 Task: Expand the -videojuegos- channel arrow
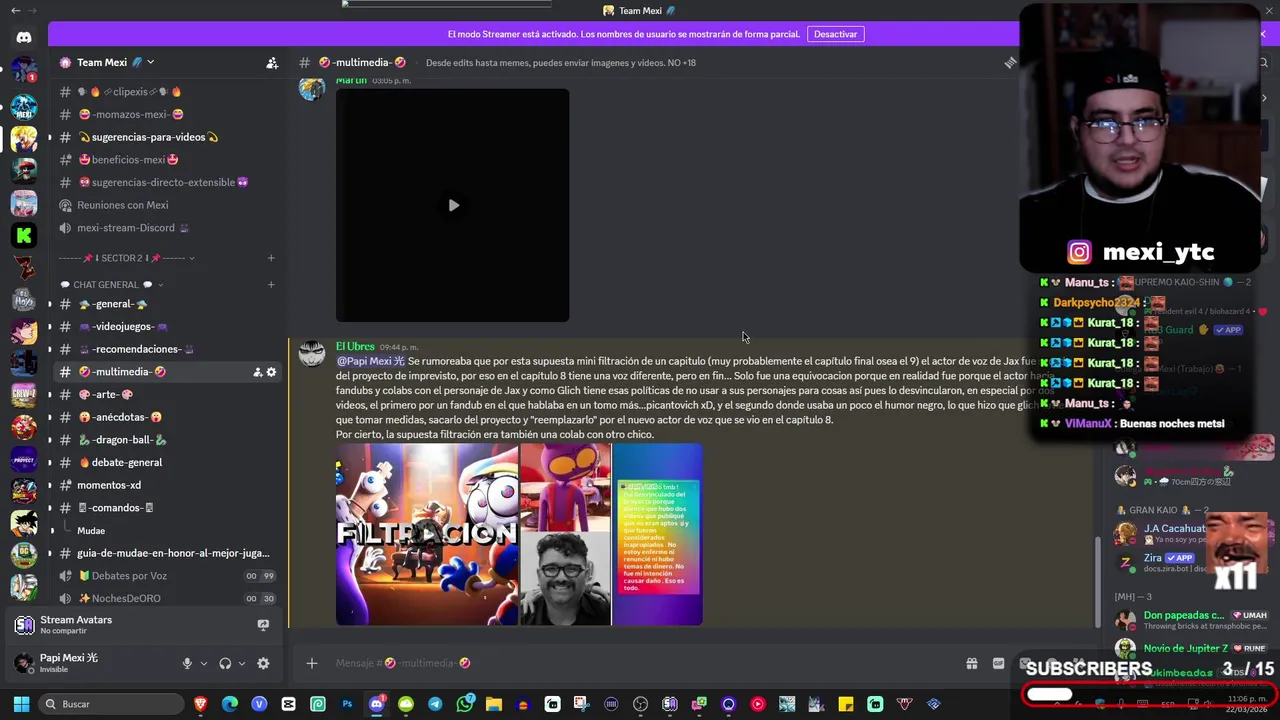coord(50,327)
